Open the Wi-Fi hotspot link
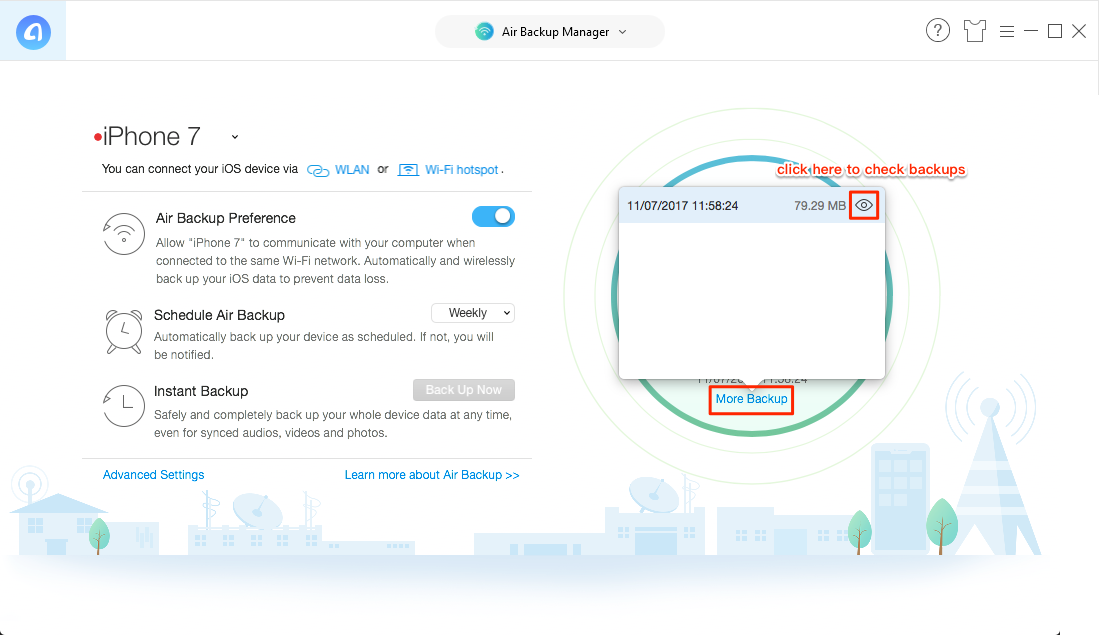This screenshot has height=635, width=1099. [x=461, y=170]
